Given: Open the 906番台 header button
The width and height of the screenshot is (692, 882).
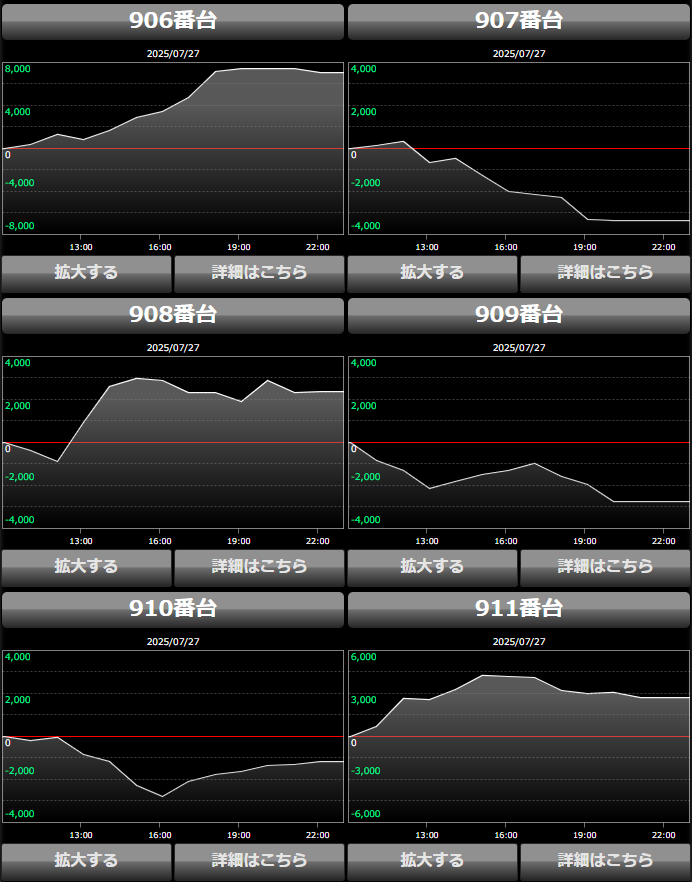Looking at the screenshot, I should point(173,22).
